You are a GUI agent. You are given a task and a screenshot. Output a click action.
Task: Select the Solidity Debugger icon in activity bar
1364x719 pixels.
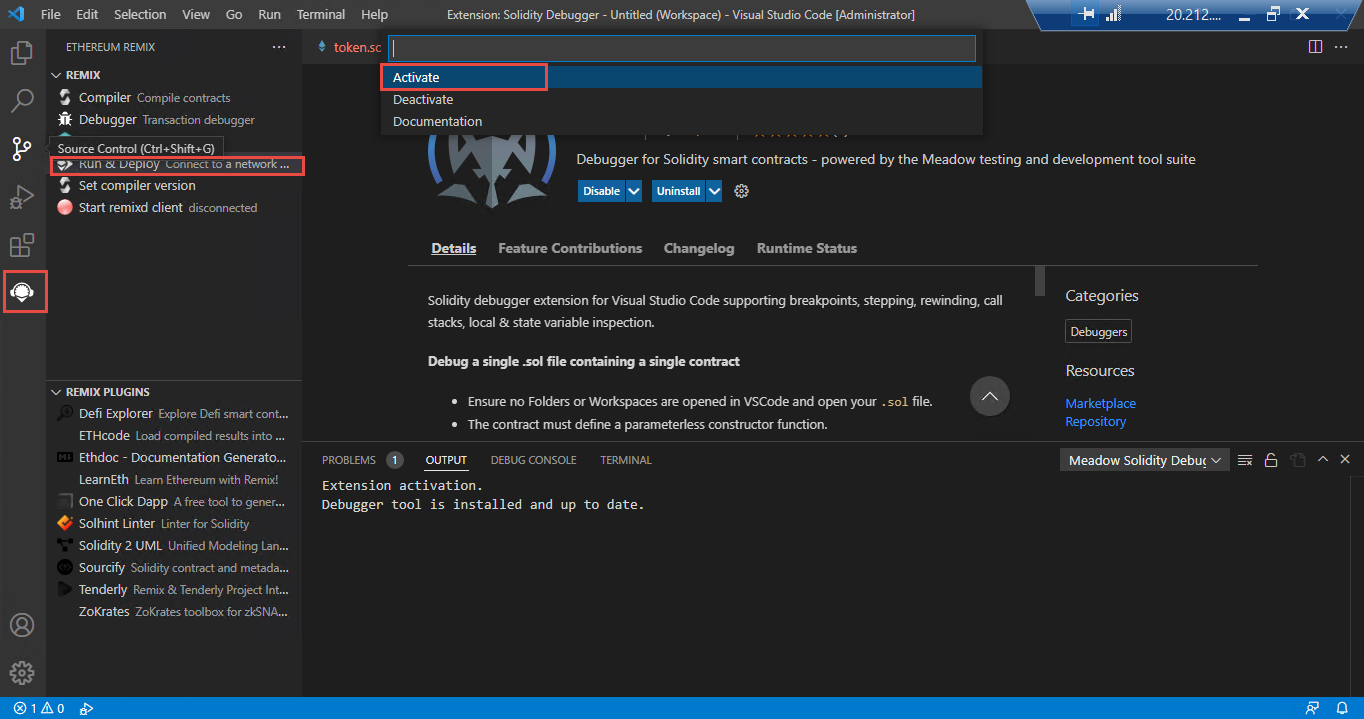(25, 291)
